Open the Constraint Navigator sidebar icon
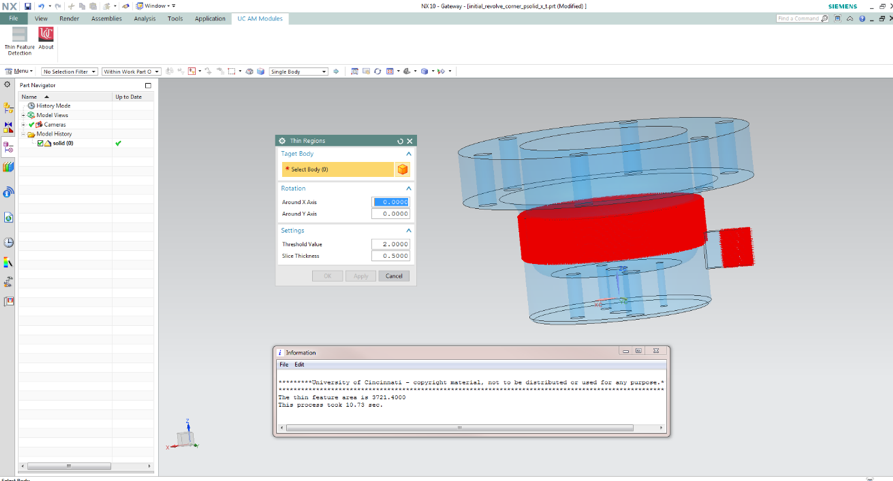This screenshot has height=481, width=893. tap(8, 127)
